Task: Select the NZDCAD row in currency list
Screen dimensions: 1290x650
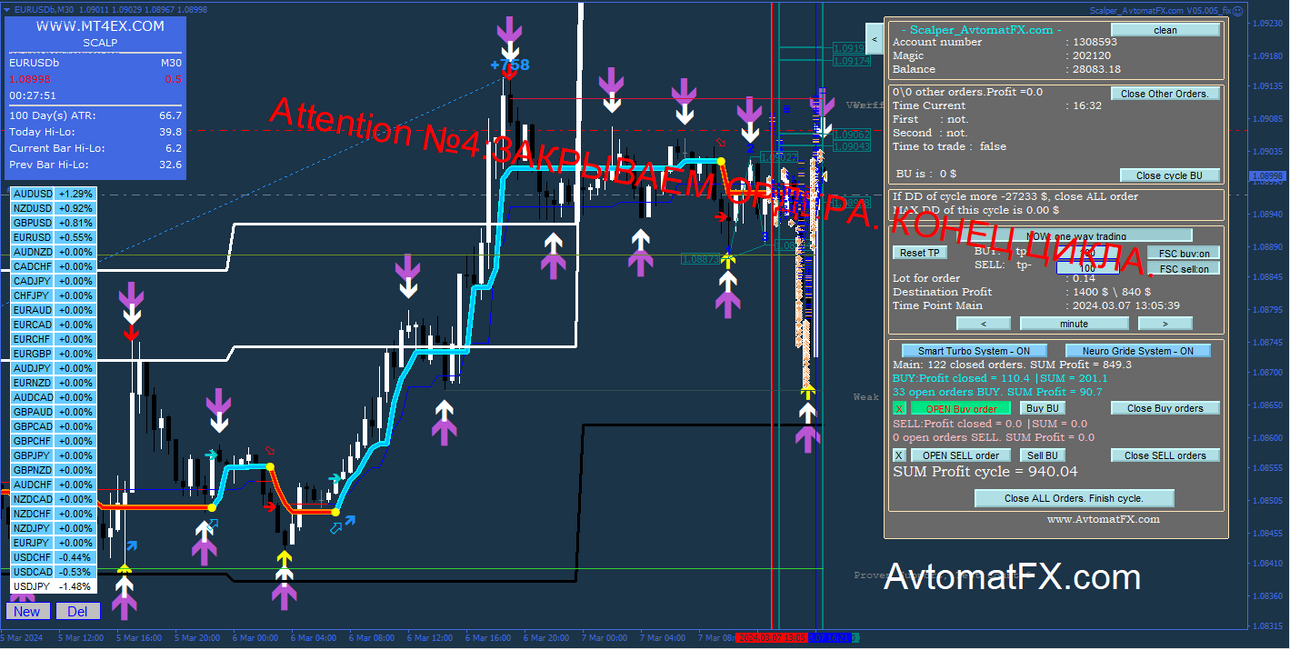Action: coord(53,498)
